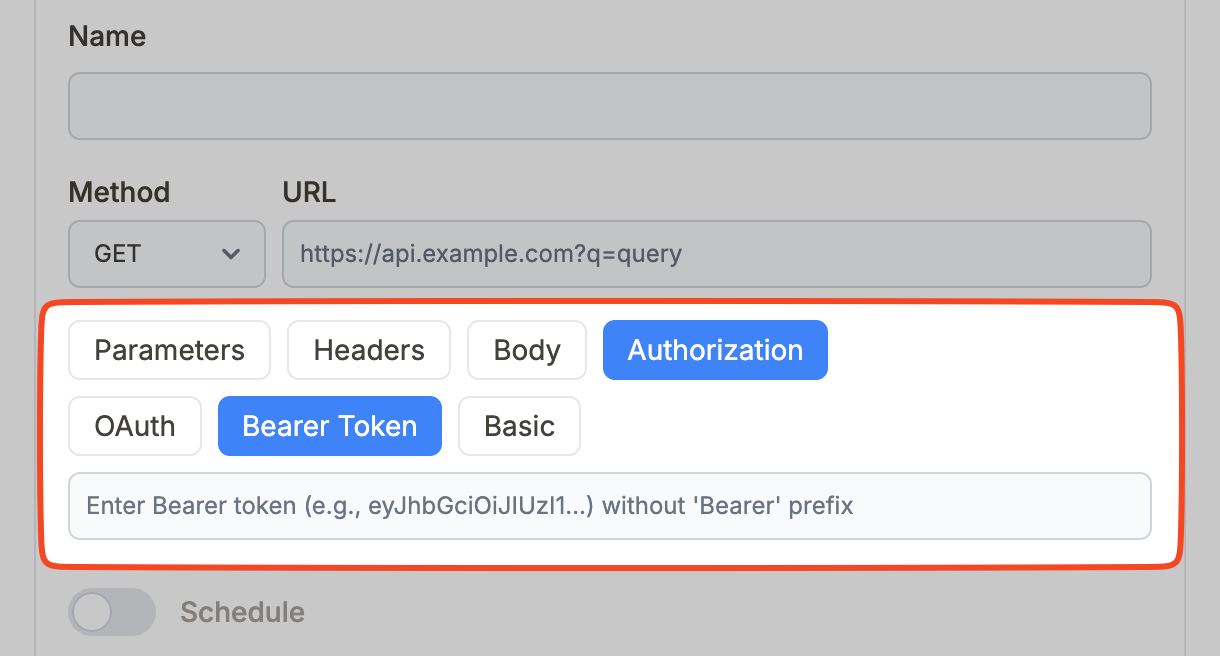
Task: Select the Body tab
Action: 527,350
